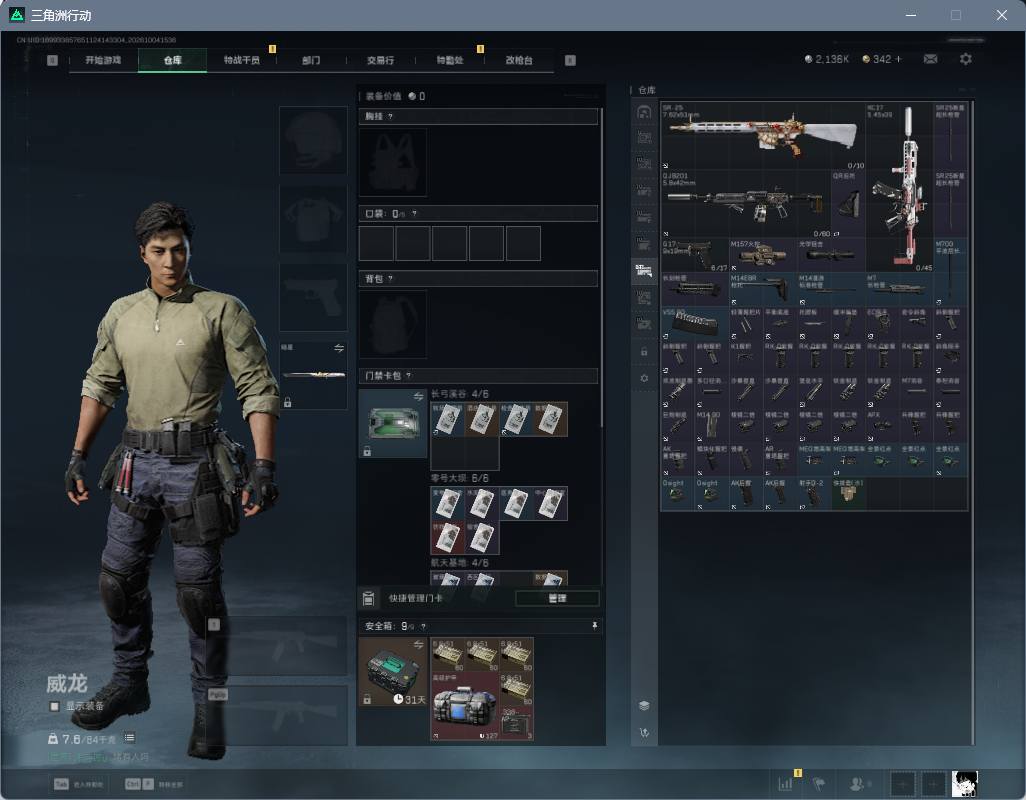Click the padlock icon in warehouse sidebar

point(644,352)
